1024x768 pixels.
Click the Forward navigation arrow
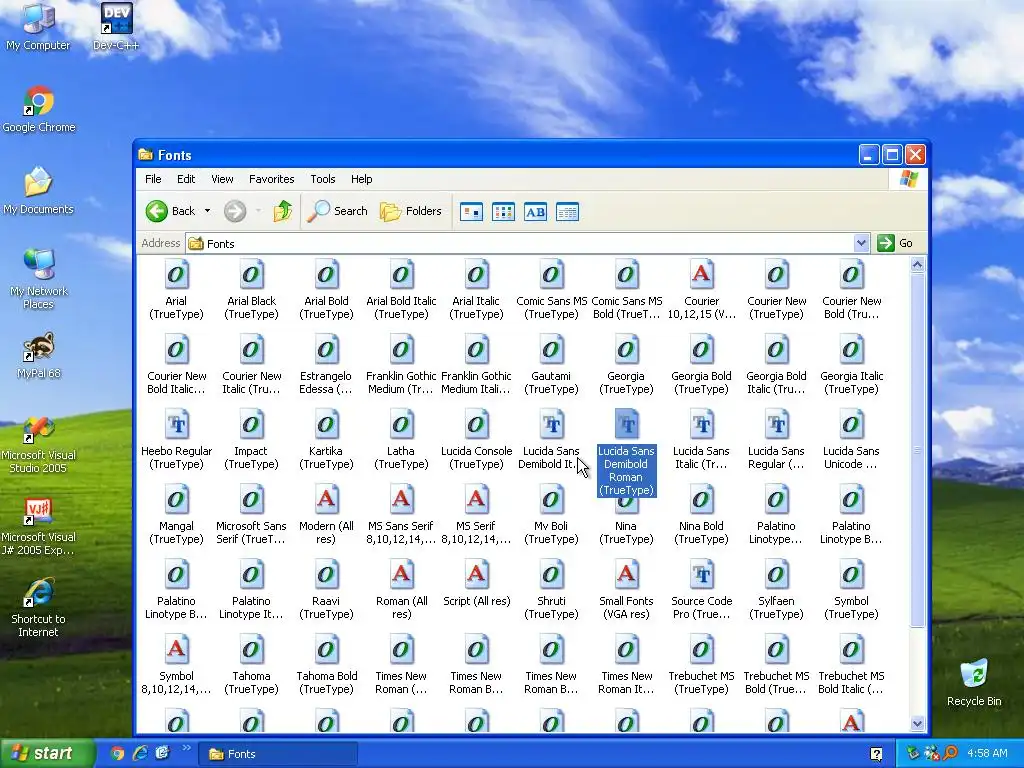[x=235, y=211]
